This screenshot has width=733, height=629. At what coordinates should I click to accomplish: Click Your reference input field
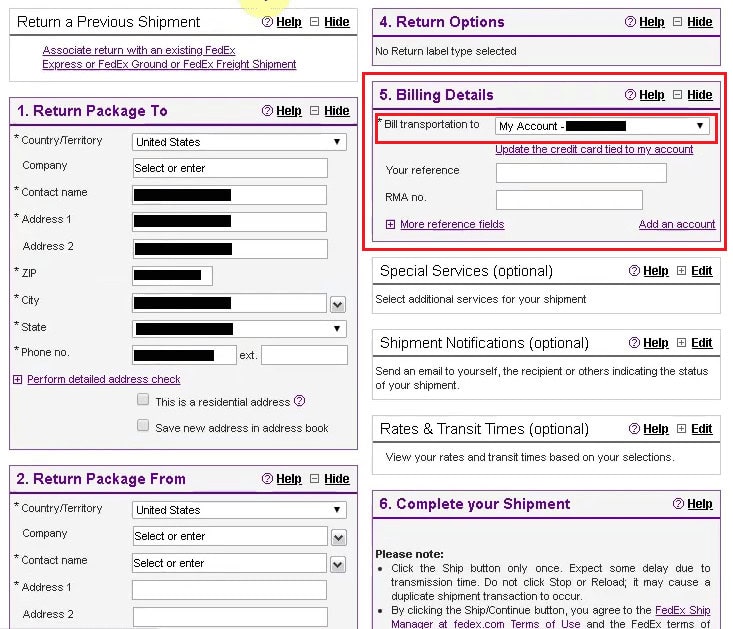click(x=581, y=173)
